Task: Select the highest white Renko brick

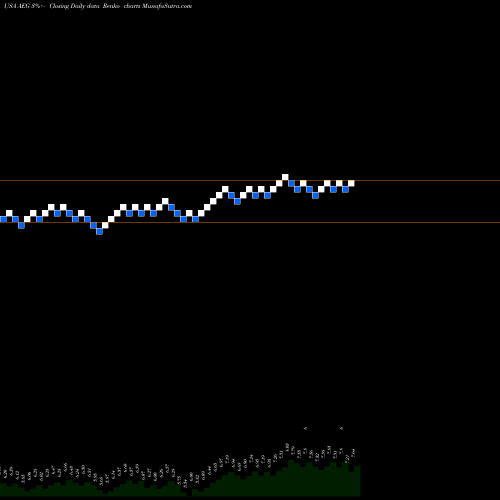Action: point(285,177)
